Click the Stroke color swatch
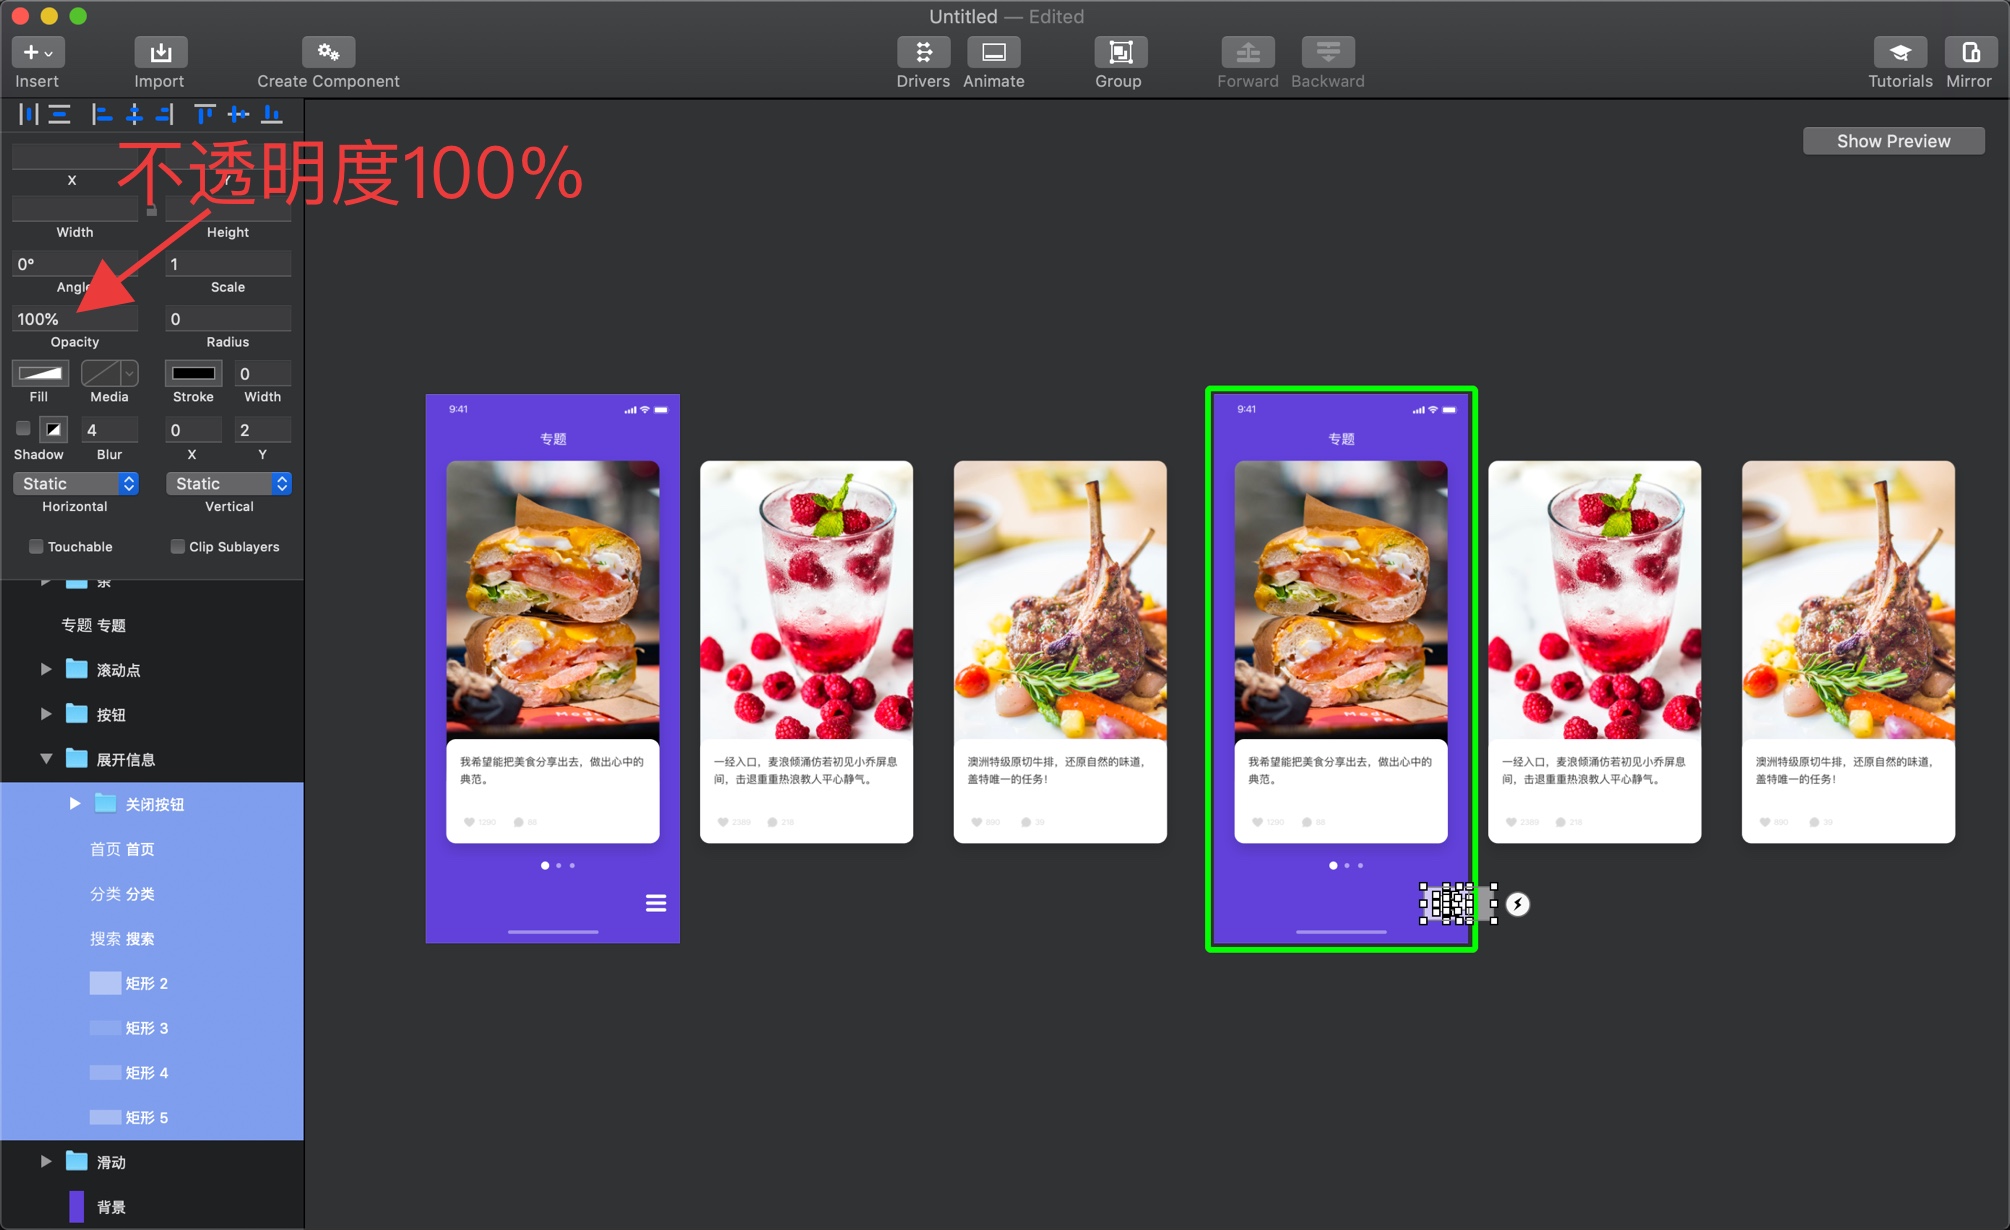 pyautogui.click(x=193, y=374)
